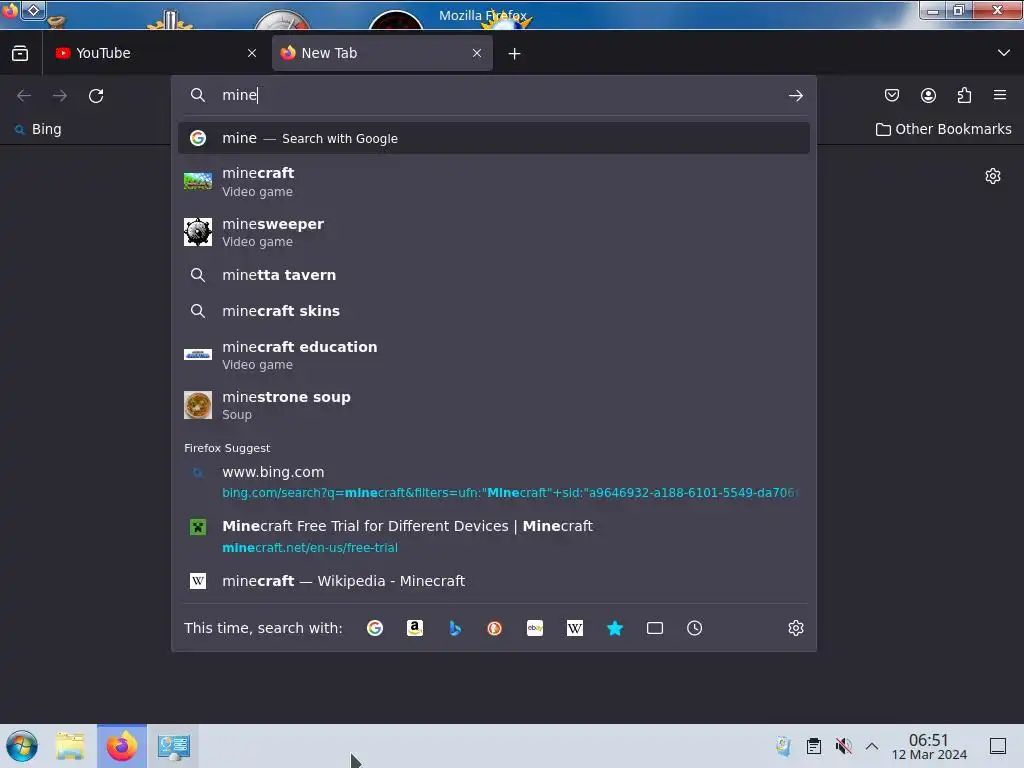
Task: Click the show desktop button
Action: point(998,746)
